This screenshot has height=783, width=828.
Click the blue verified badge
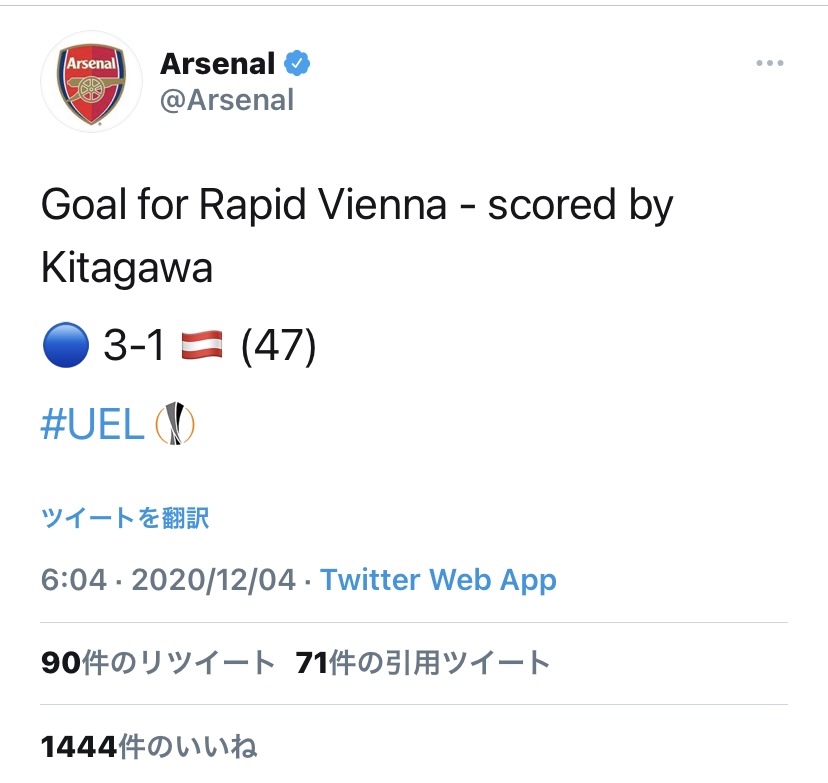pyautogui.click(x=297, y=64)
